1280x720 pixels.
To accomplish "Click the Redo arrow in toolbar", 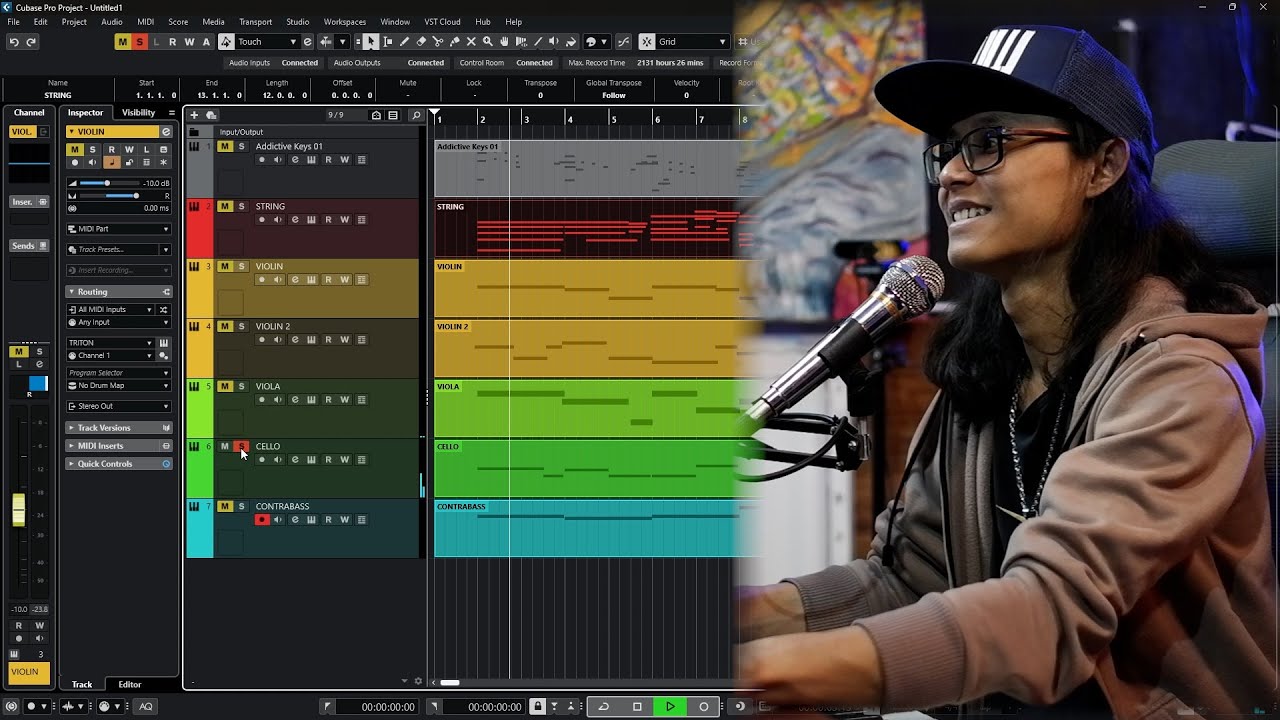I will tap(31, 42).
